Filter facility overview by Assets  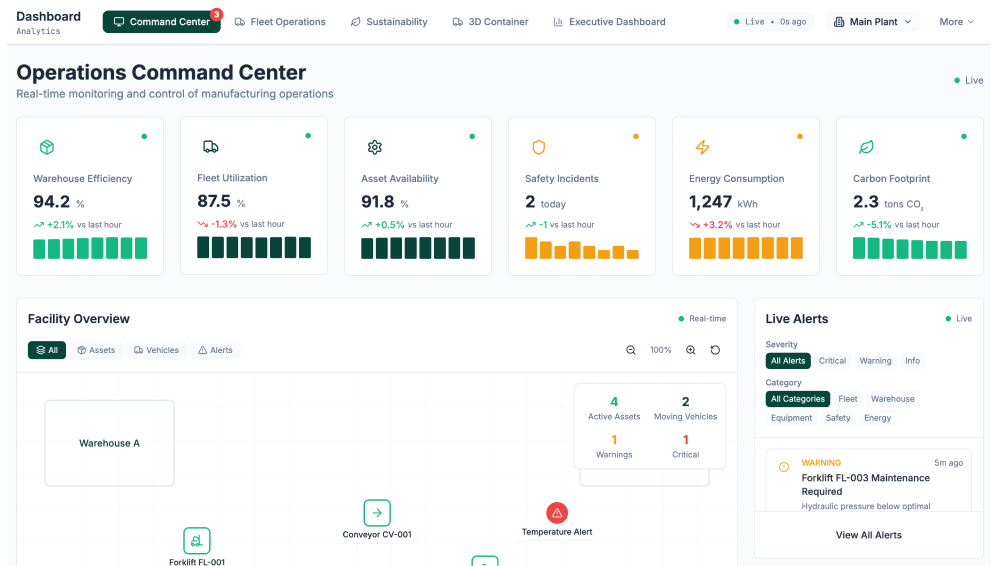[96, 350]
